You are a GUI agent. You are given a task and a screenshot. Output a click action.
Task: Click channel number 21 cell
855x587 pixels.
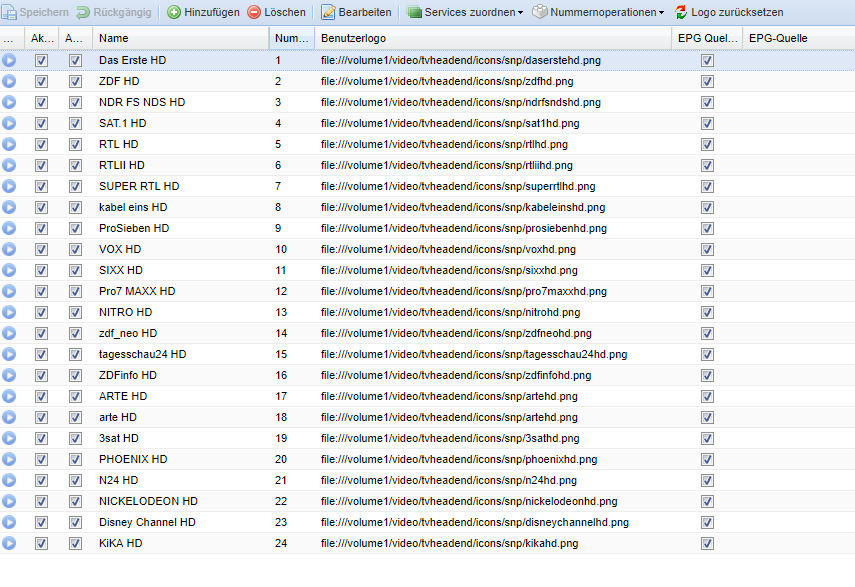click(x=292, y=480)
